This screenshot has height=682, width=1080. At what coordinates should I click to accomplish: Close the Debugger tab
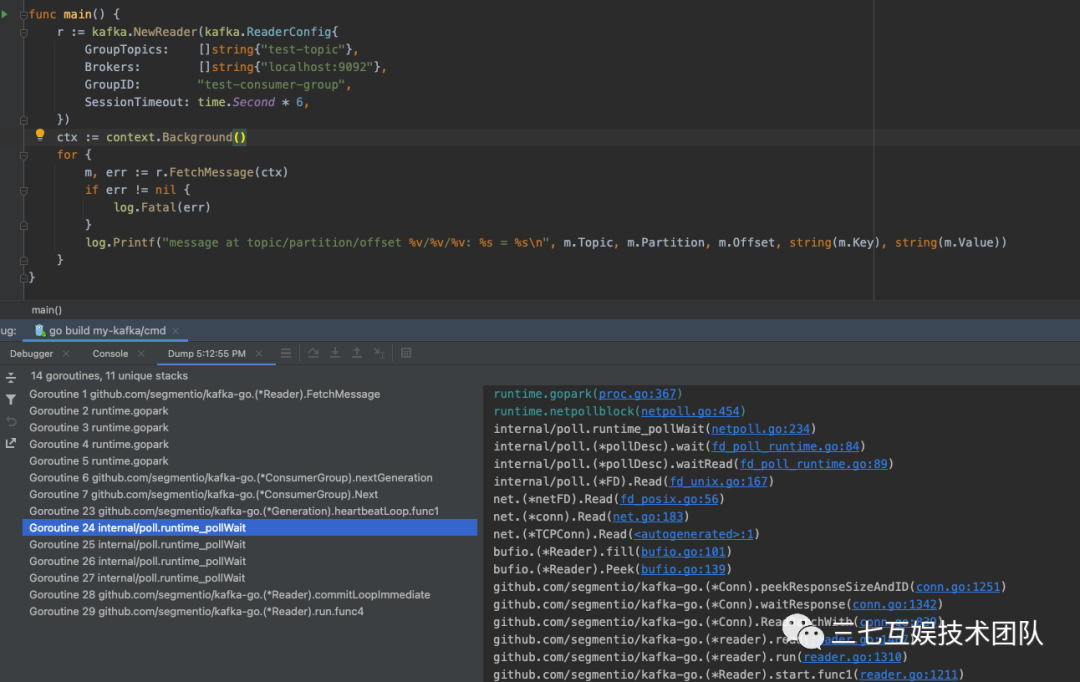tap(66, 353)
